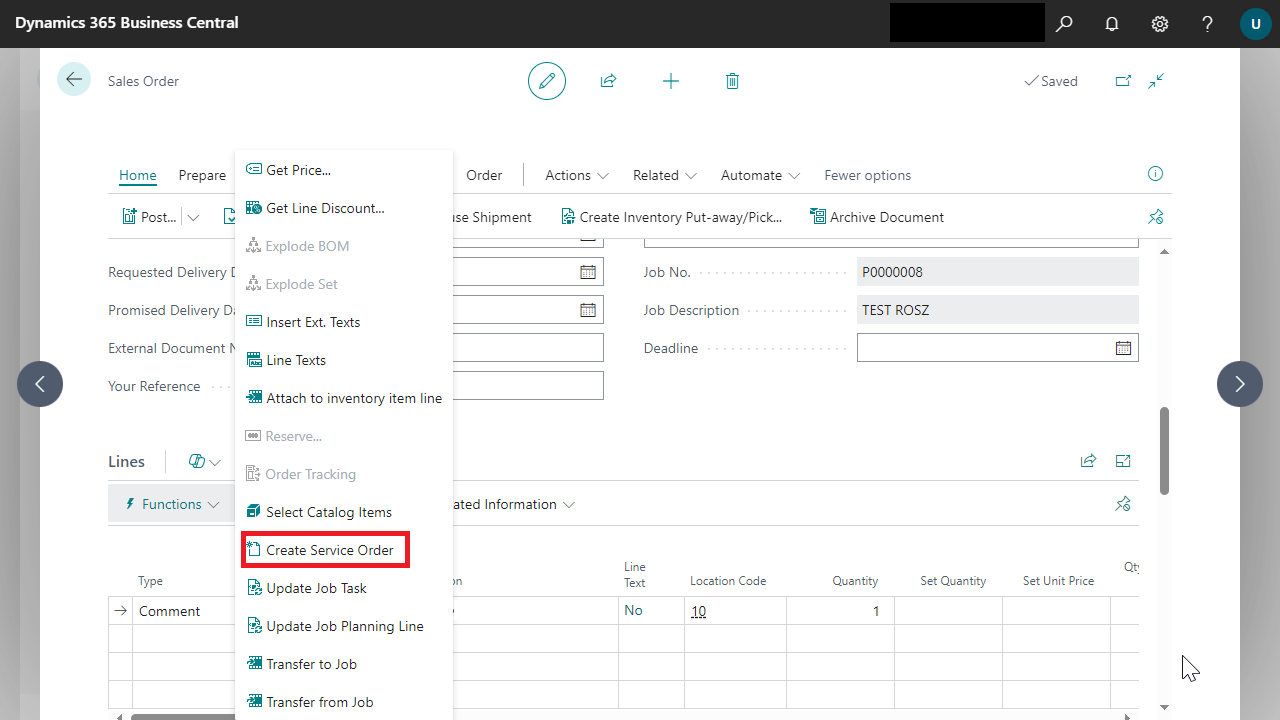This screenshot has height=720, width=1280.
Task: Click Fewer options link
Action: coord(867,175)
